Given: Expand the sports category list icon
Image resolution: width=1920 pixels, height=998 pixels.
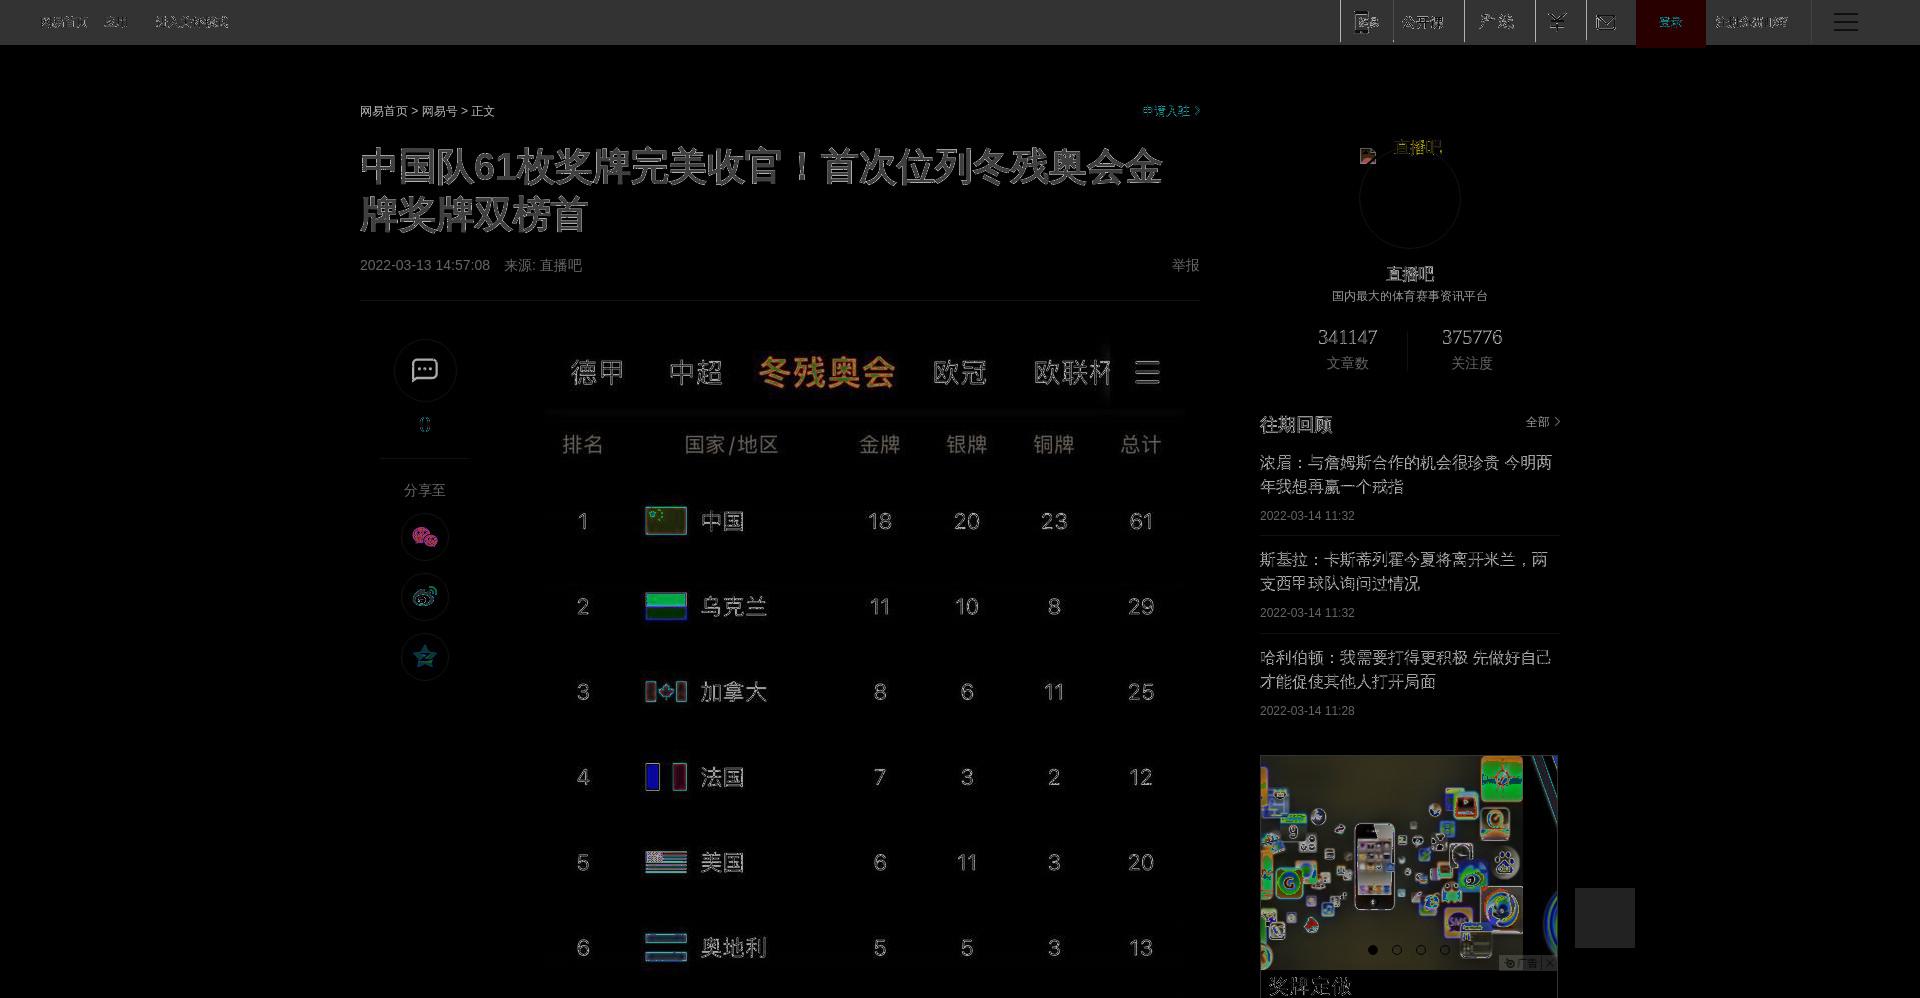Looking at the screenshot, I should (x=1147, y=373).
